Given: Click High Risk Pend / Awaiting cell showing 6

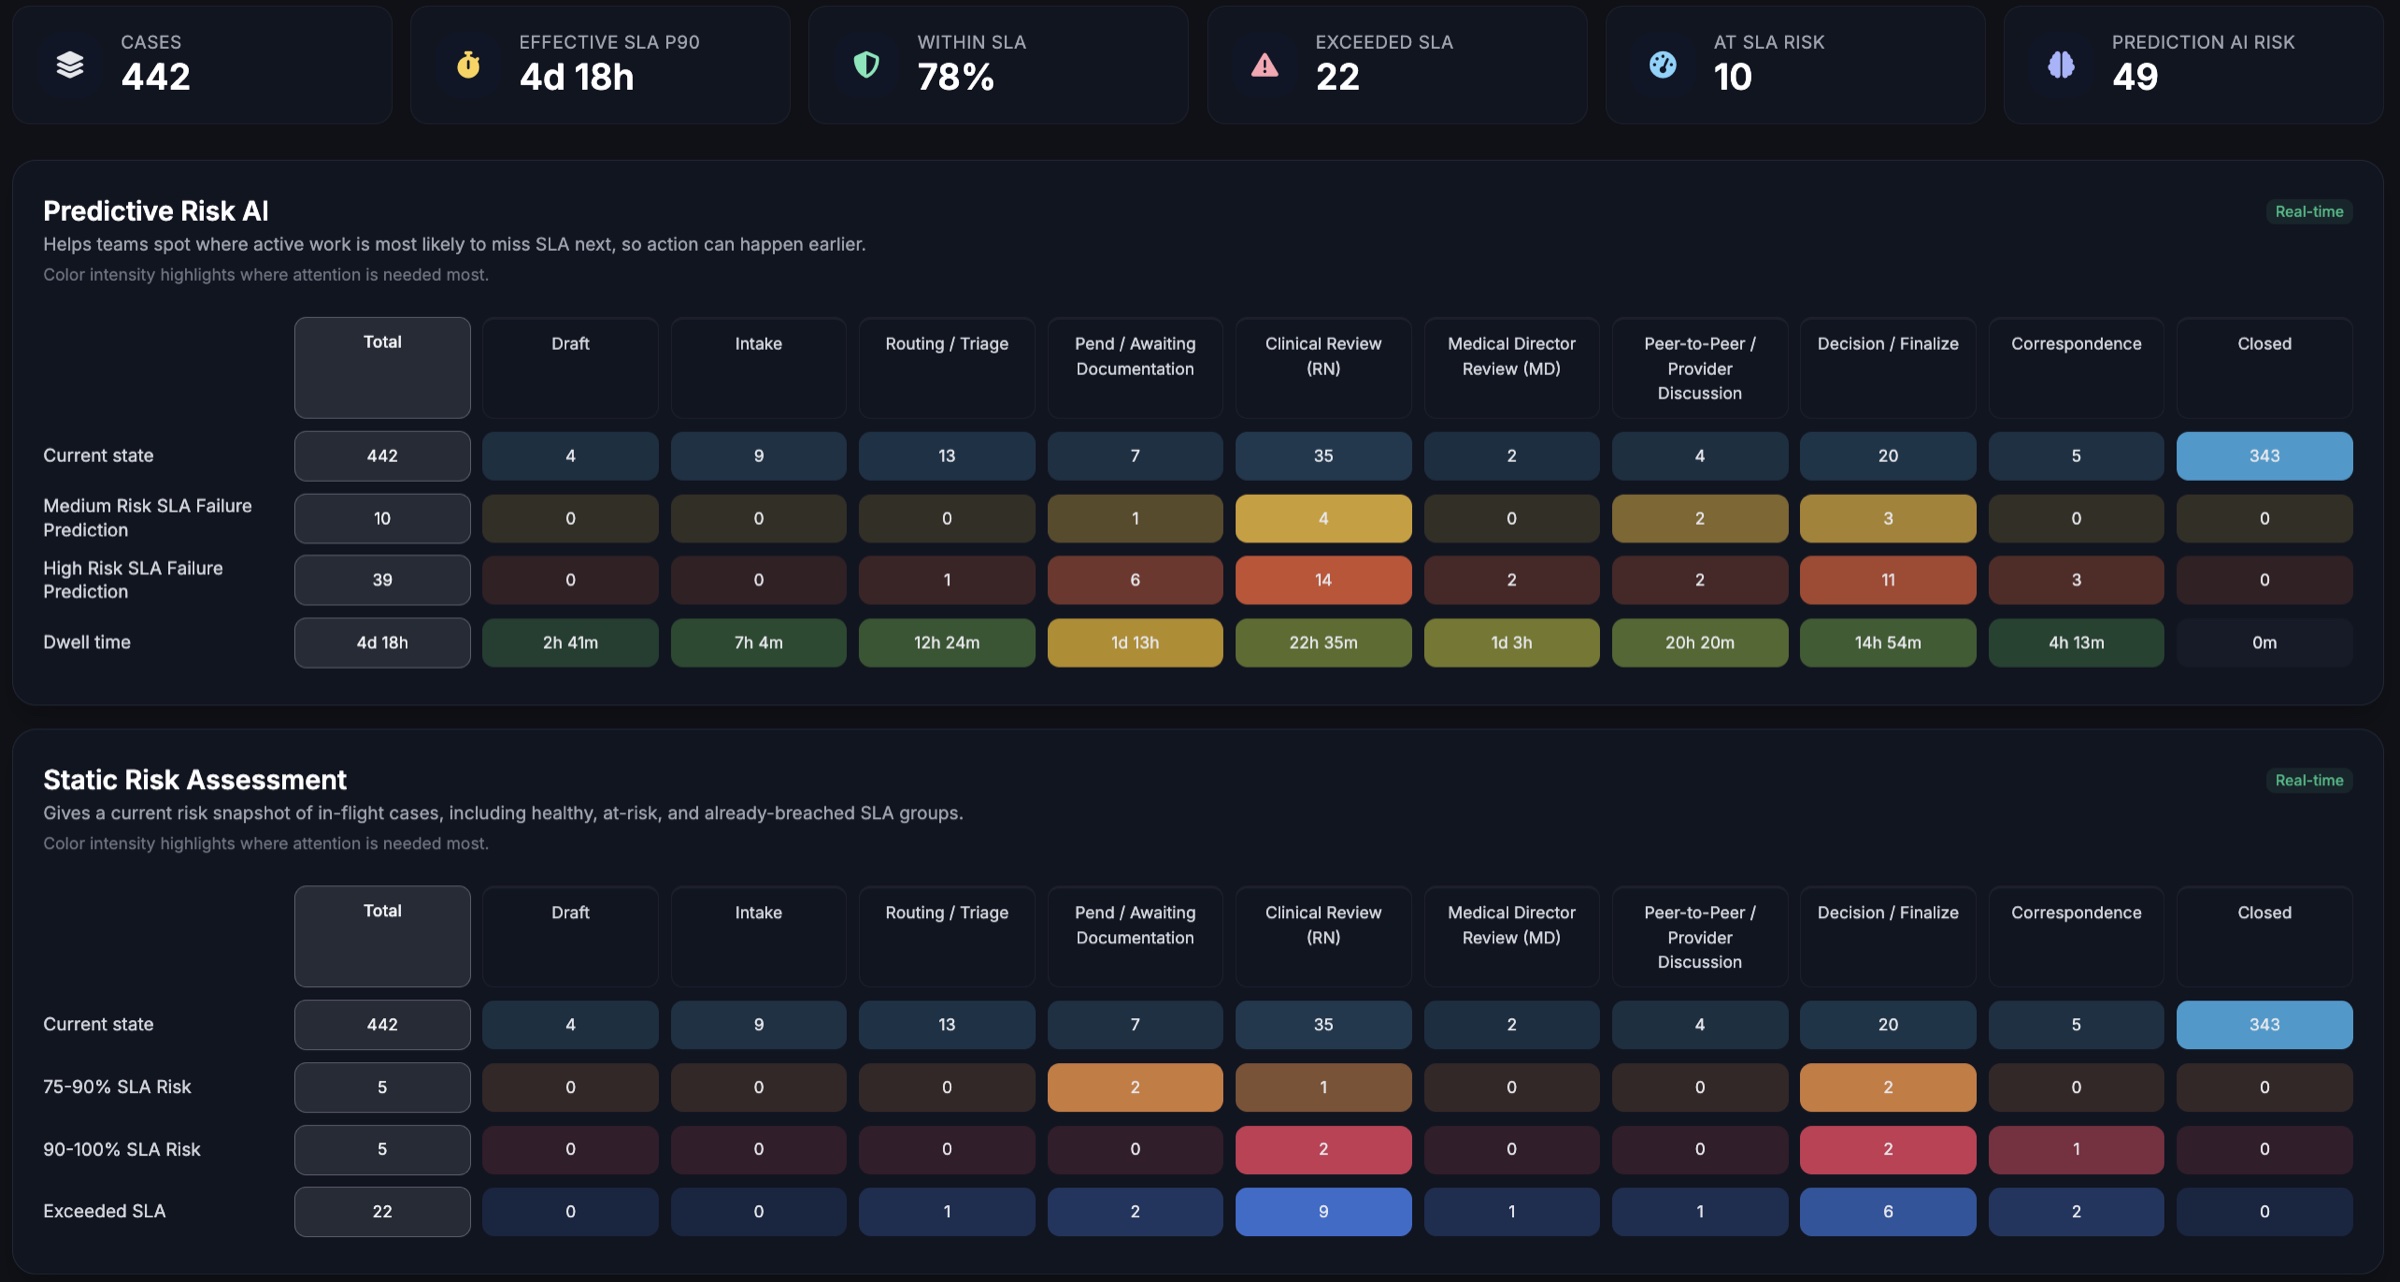Looking at the screenshot, I should click(x=1135, y=580).
